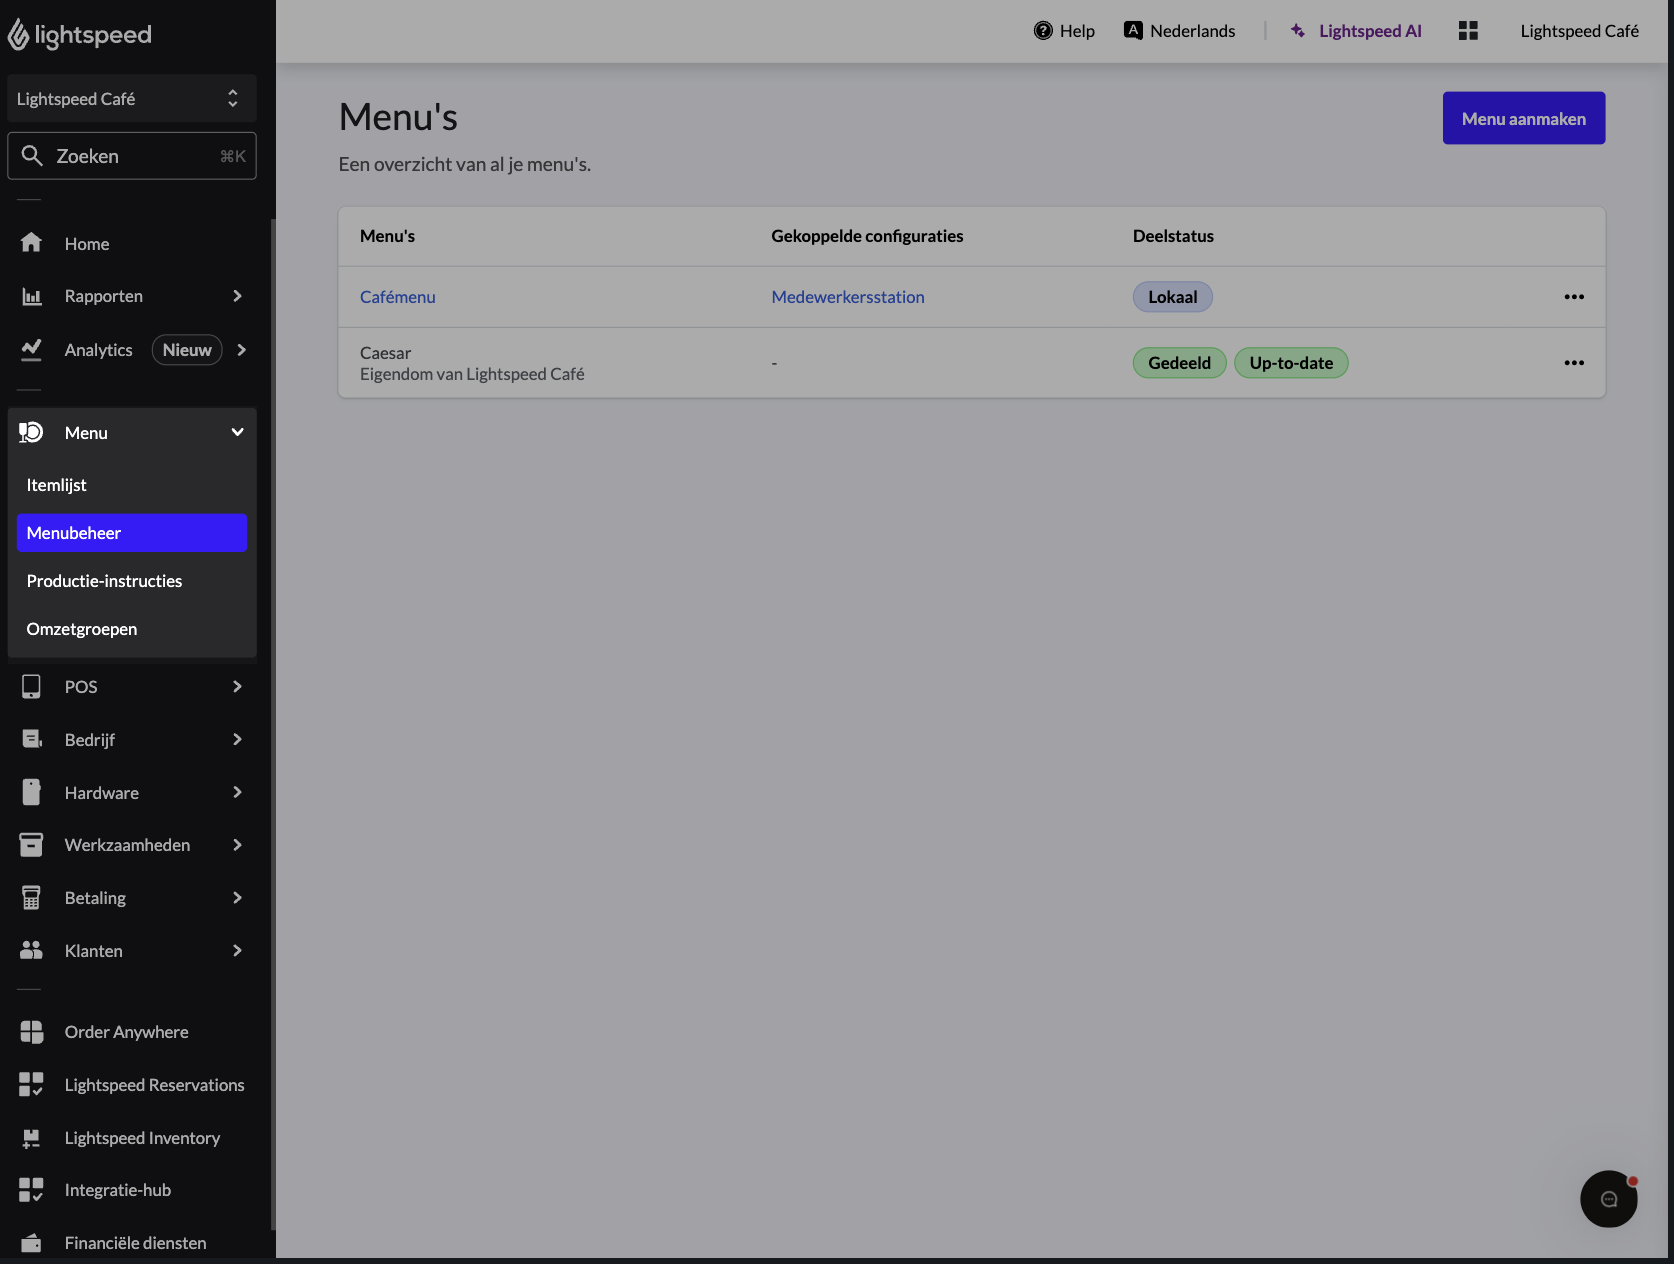Expand the Klanten submenu chevron

pyautogui.click(x=237, y=950)
